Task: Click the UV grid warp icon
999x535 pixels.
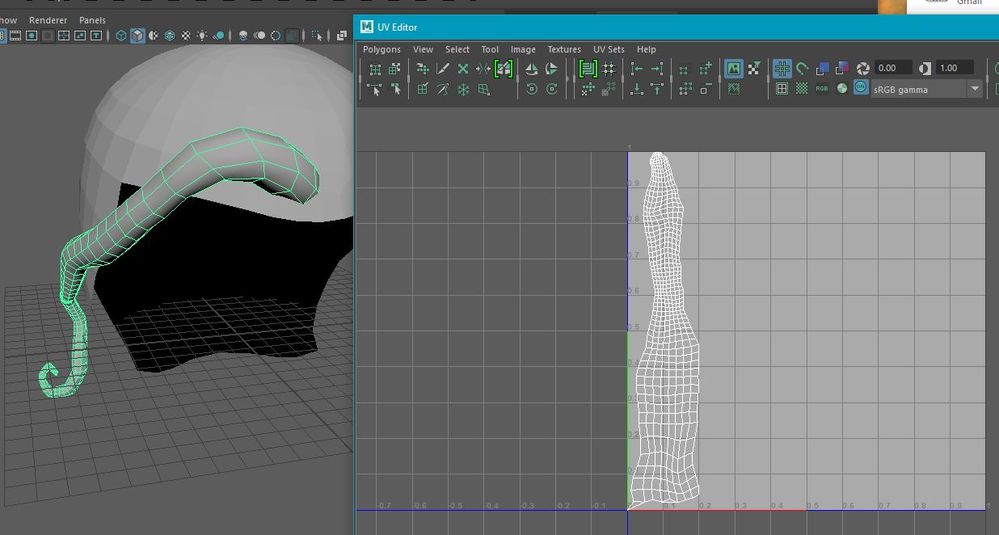Action: pyautogui.click(x=484, y=90)
